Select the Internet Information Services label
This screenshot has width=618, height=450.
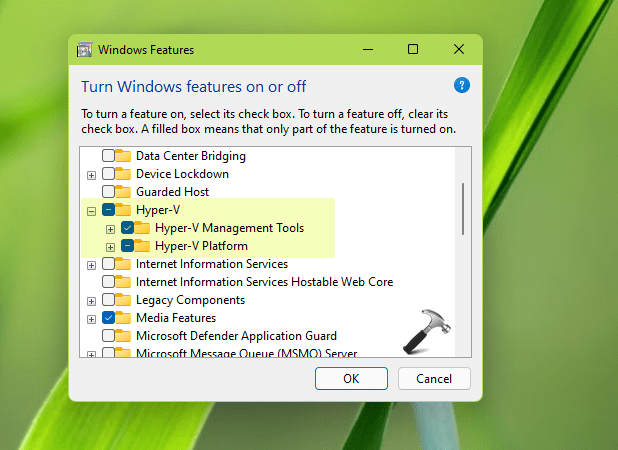click(212, 264)
